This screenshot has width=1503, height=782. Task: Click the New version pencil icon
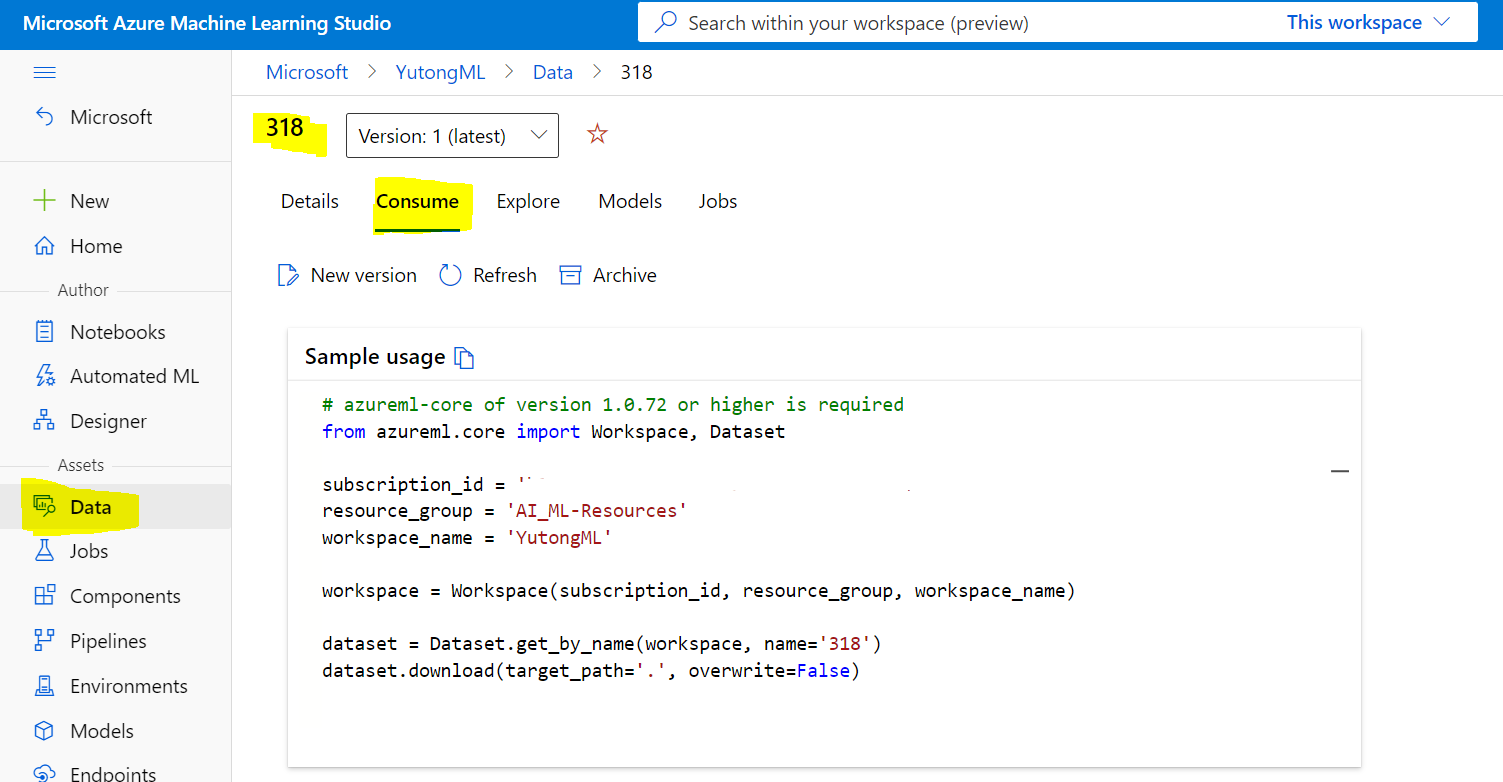click(x=288, y=275)
